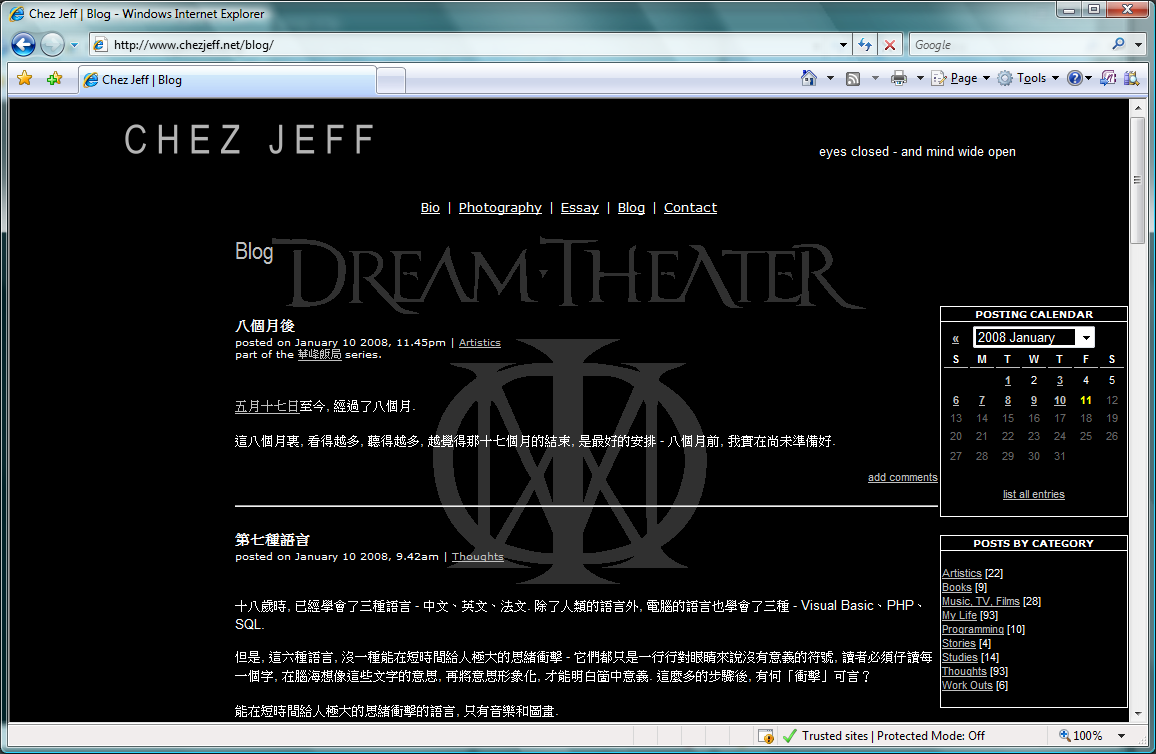The image size is (1156, 754).
Task: Open the Programming category link
Action: point(972,630)
